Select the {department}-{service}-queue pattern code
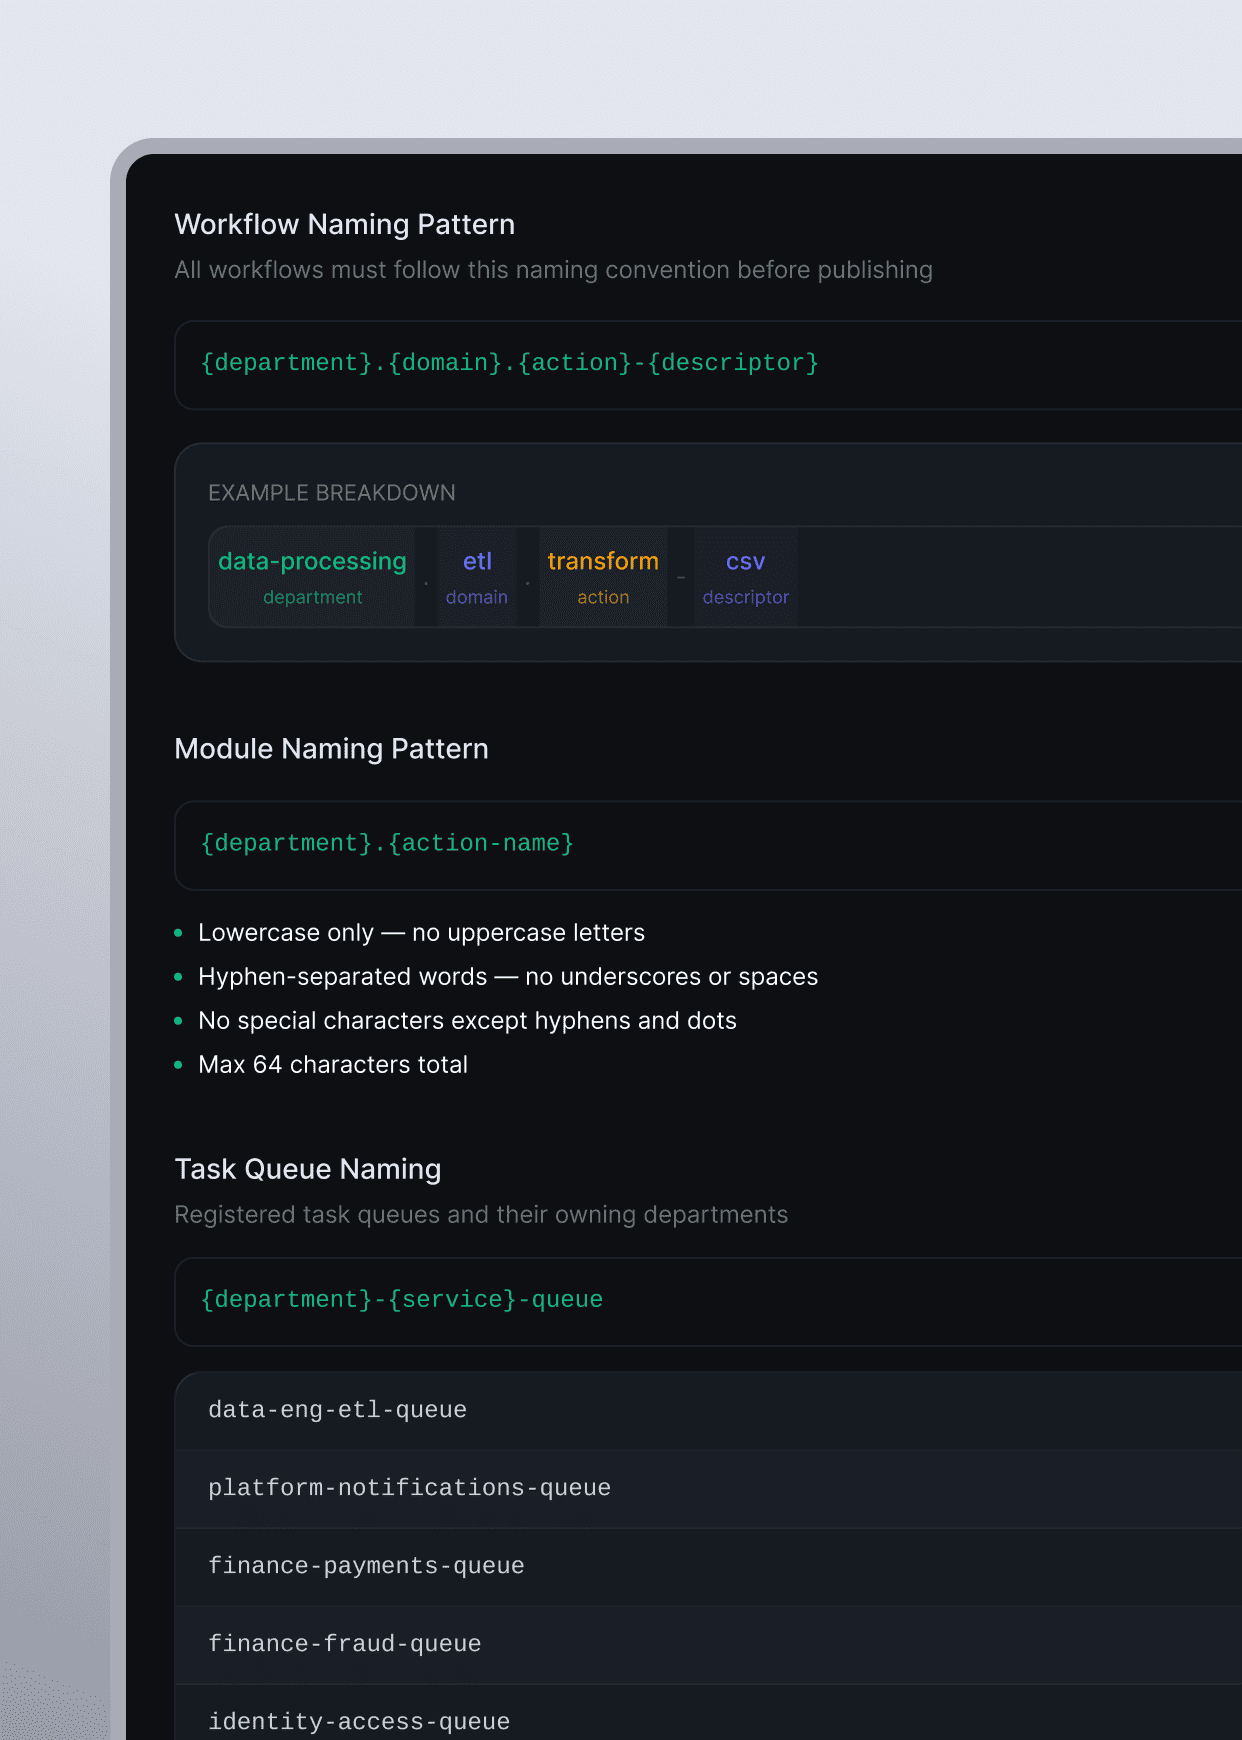This screenshot has height=1740, width=1242. 402,1300
